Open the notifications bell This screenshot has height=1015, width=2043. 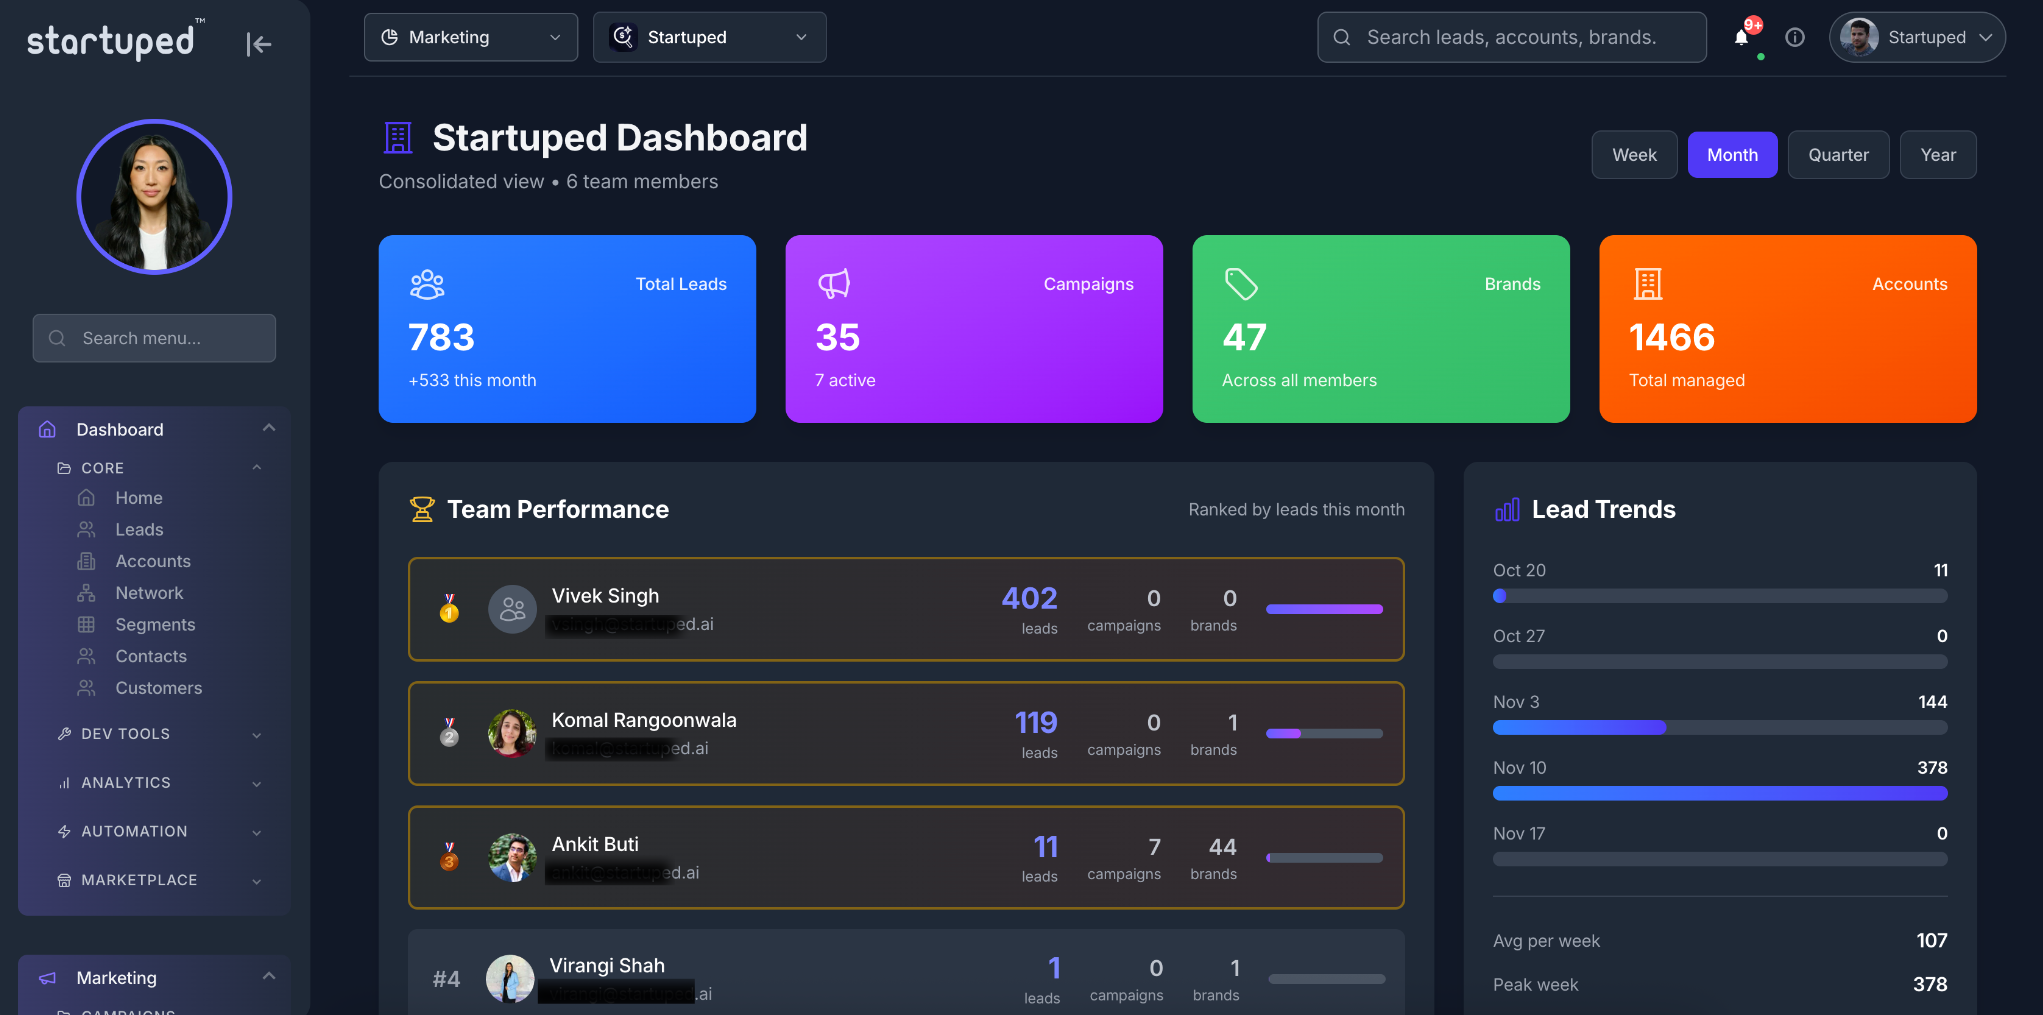[x=1741, y=38]
